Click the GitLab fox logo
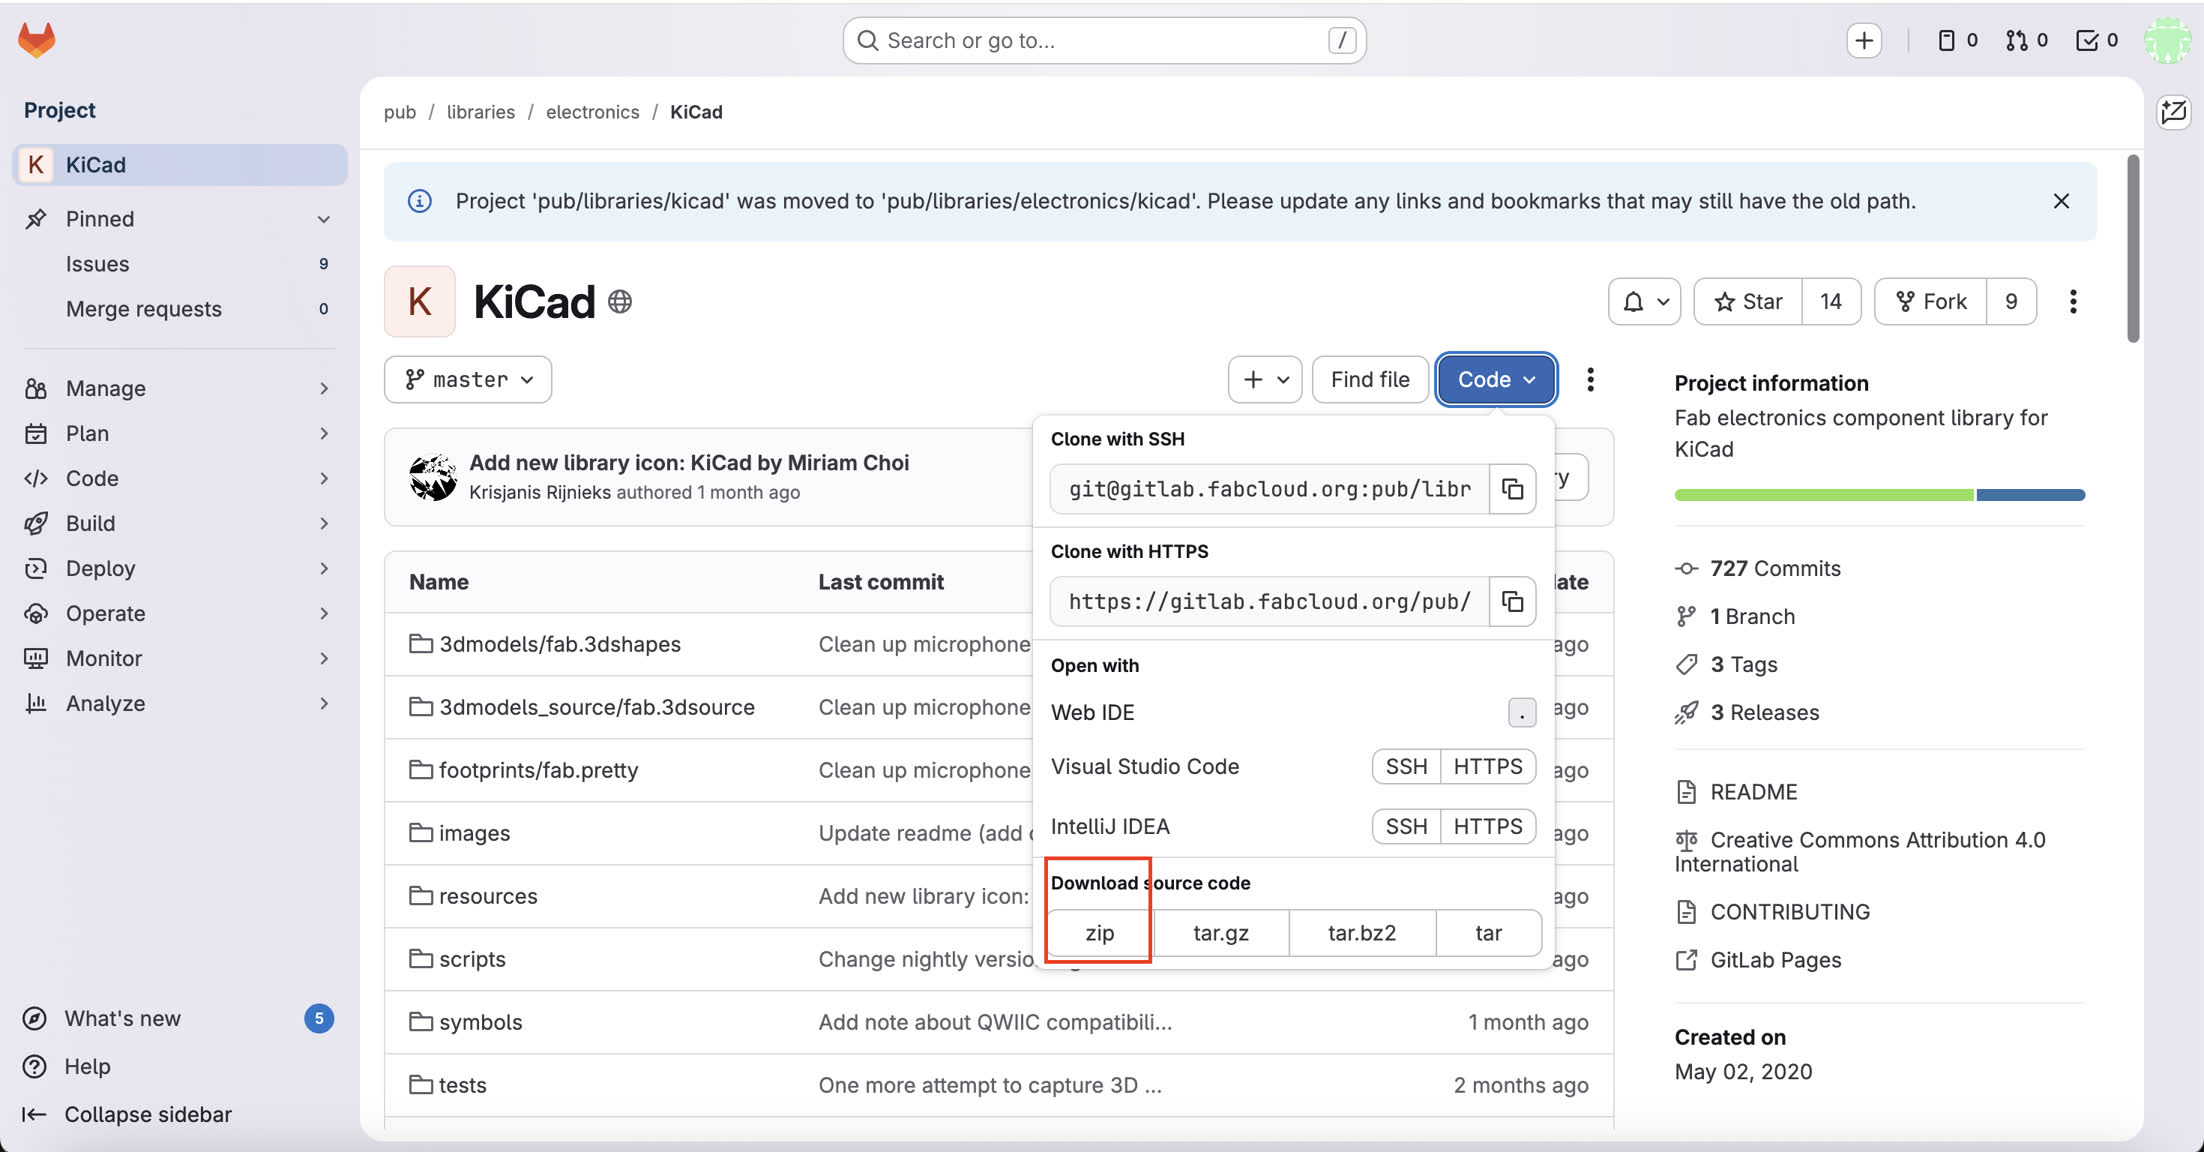The width and height of the screenshot is (2204, 1152). (37, 40)
